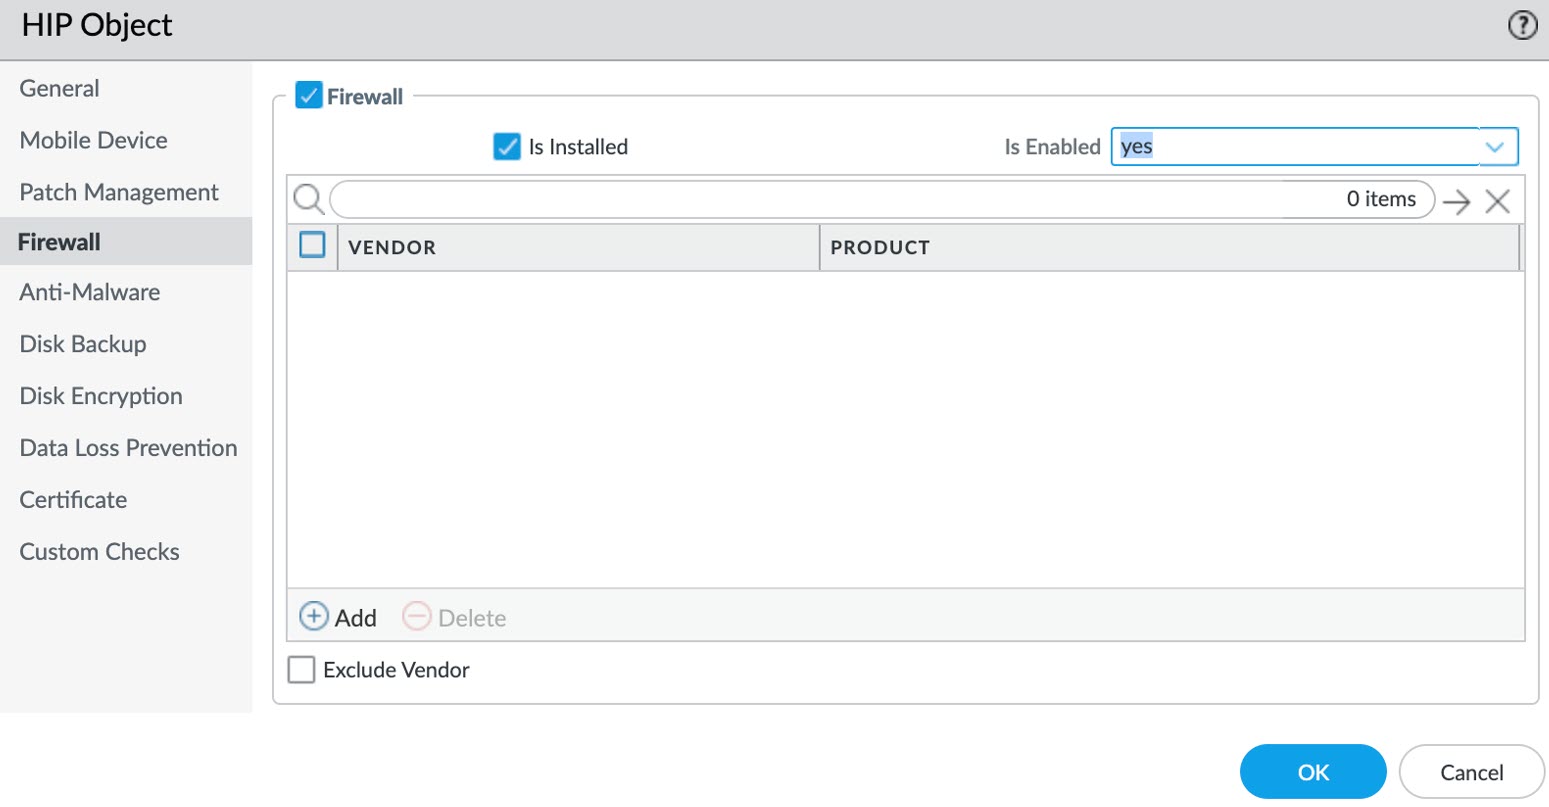1549x807 pixels.
Task: Click the search magnifier icon
Action: [x=308, y=200]
